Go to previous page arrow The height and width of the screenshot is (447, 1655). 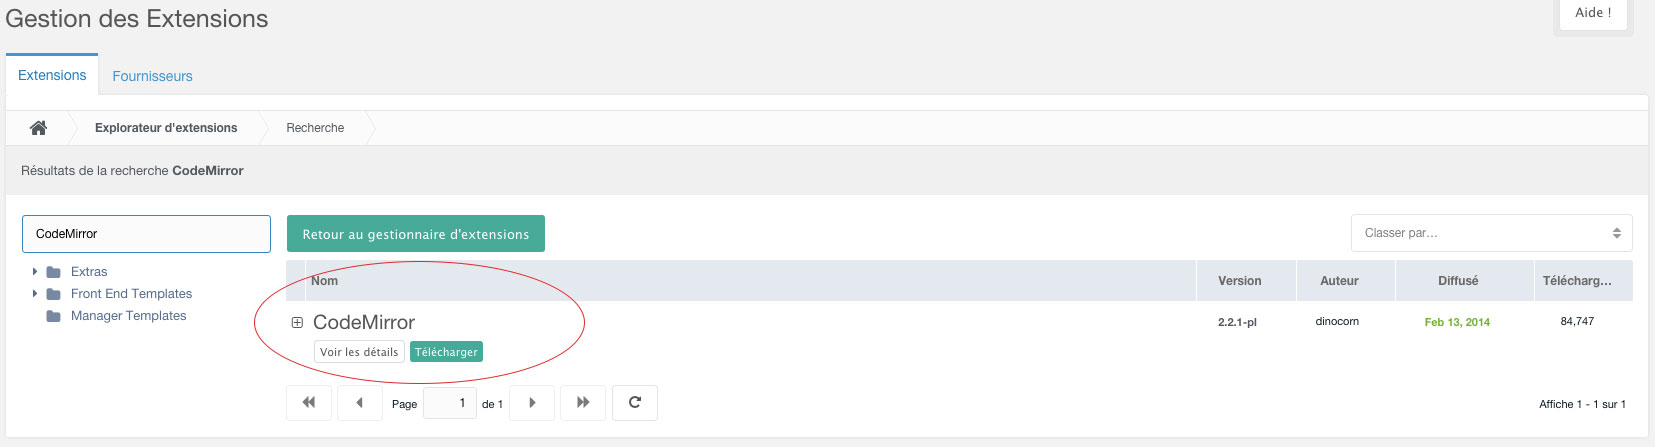(359, 402)
